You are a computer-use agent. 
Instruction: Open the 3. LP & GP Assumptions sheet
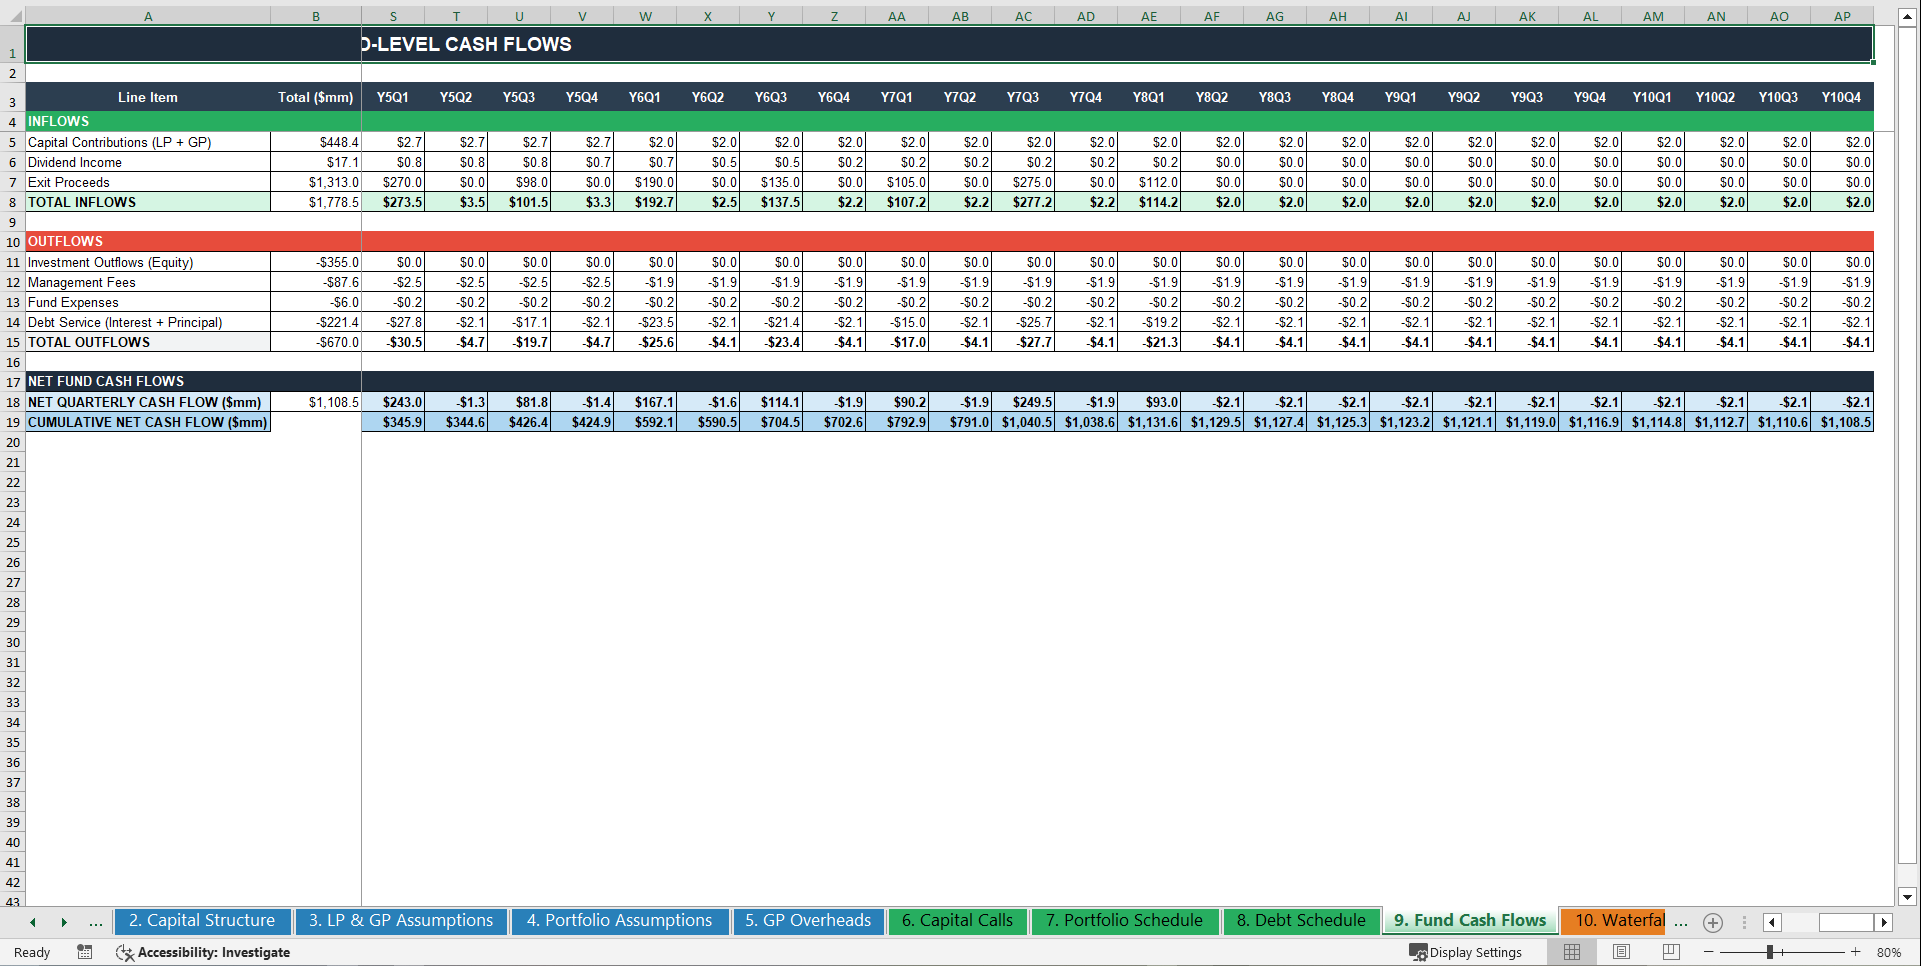[400, 920]
